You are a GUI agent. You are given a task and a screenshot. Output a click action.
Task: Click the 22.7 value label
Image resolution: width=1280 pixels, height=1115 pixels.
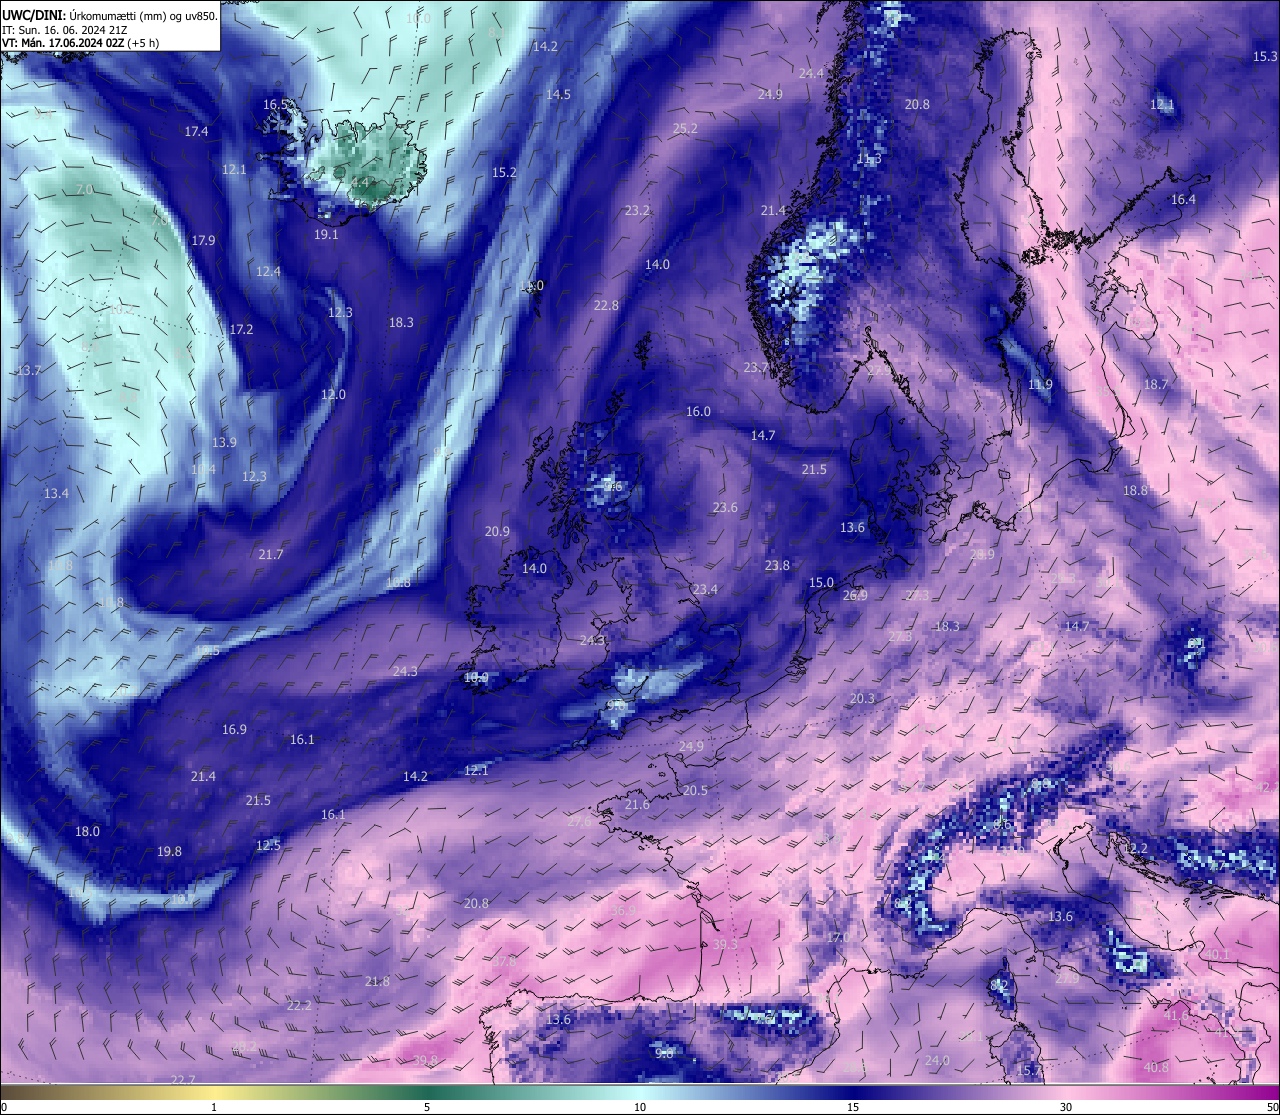[x=183, y=1079]
